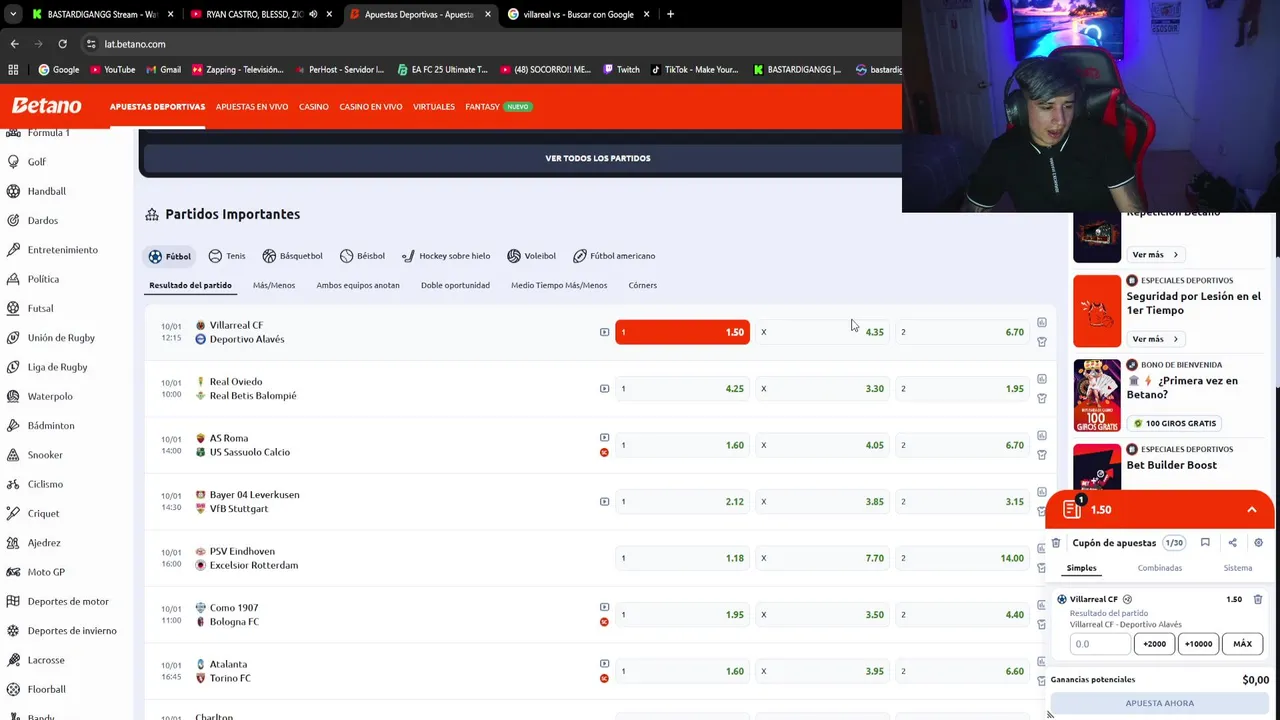Viewport: 1280px width, 720px height.
Task: Open betslip settings gear icon
Action: point(1258,543)
